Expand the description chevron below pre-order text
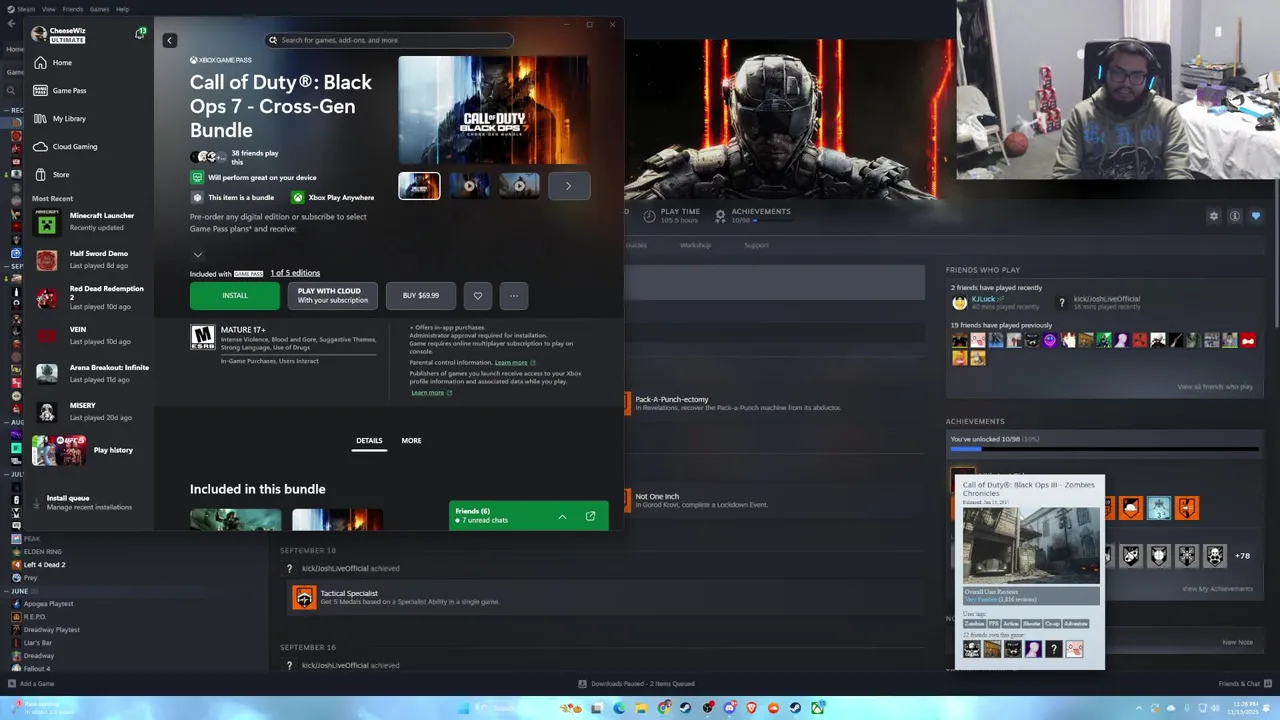Image resolution: width=1280 pixels, height=720 pixels. click(x=198, y=255)
